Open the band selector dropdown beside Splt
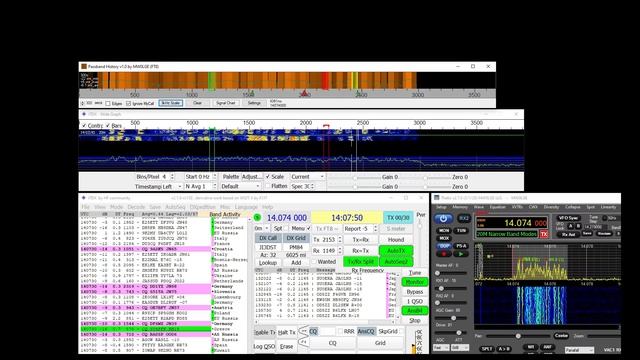This screenshot has height=360, width=640. coord(262,229)
